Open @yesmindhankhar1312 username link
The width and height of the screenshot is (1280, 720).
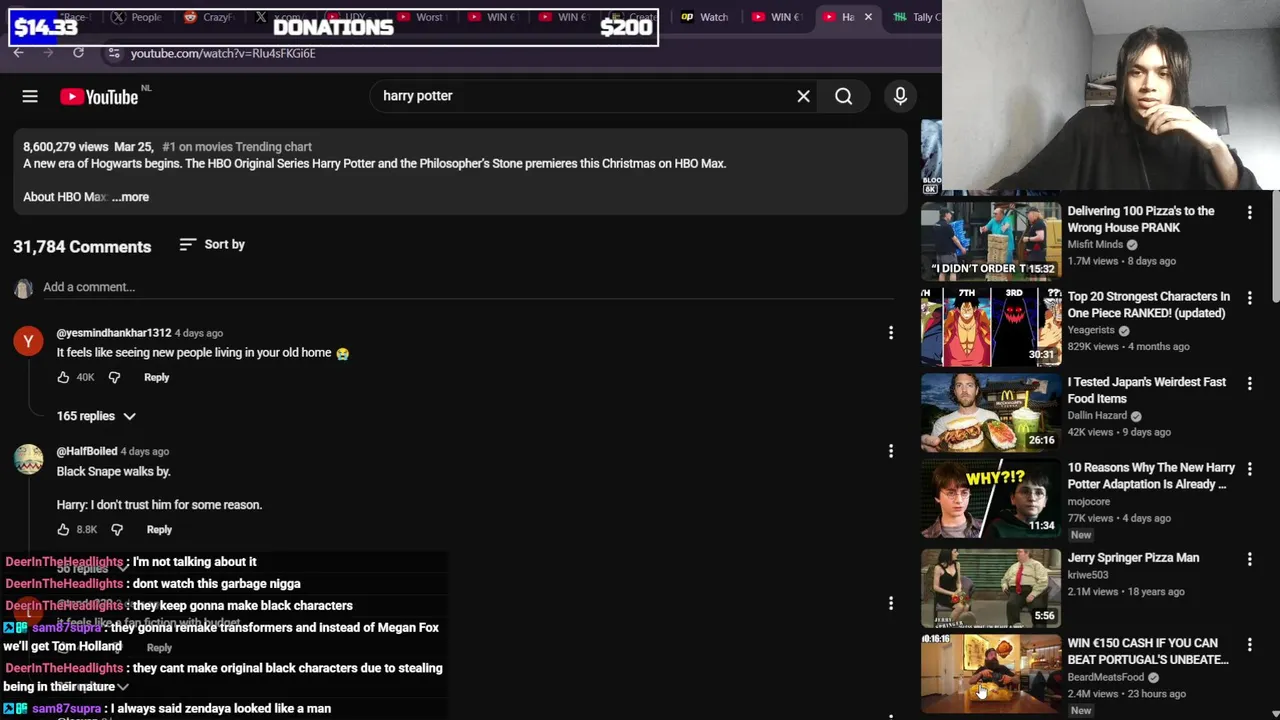(x=114, y=333)
